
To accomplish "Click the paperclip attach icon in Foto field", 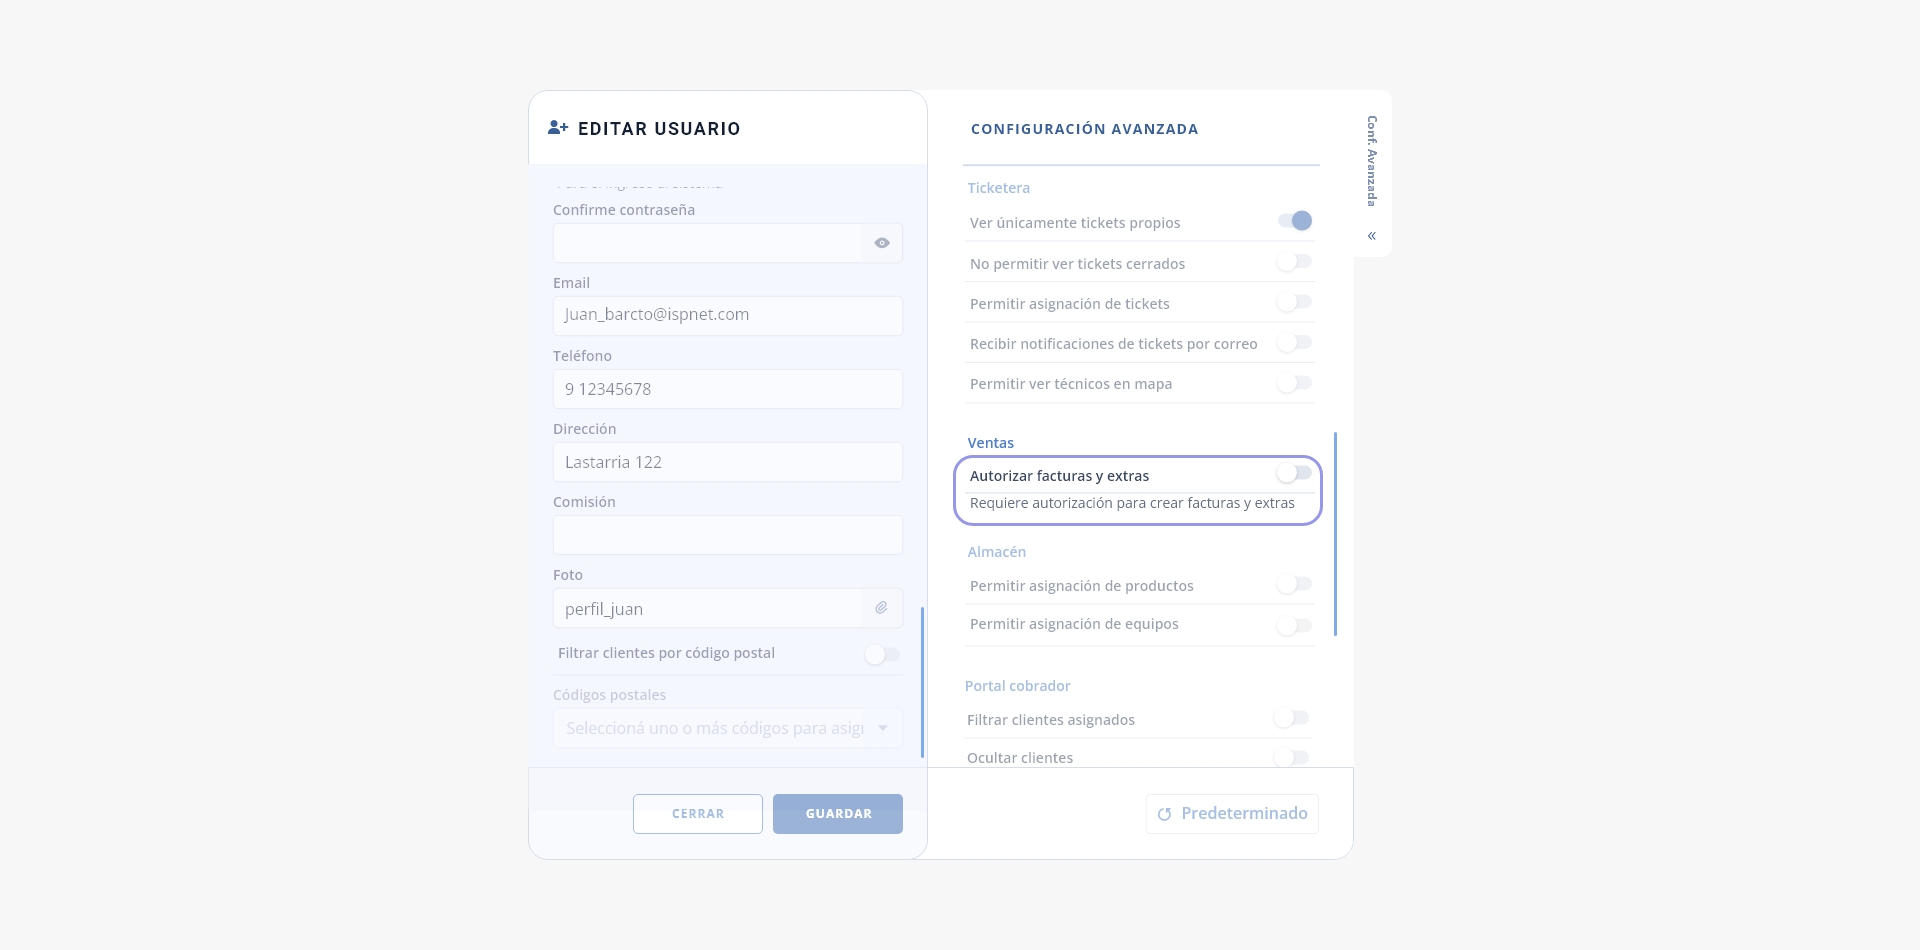I will click(881, 608).
